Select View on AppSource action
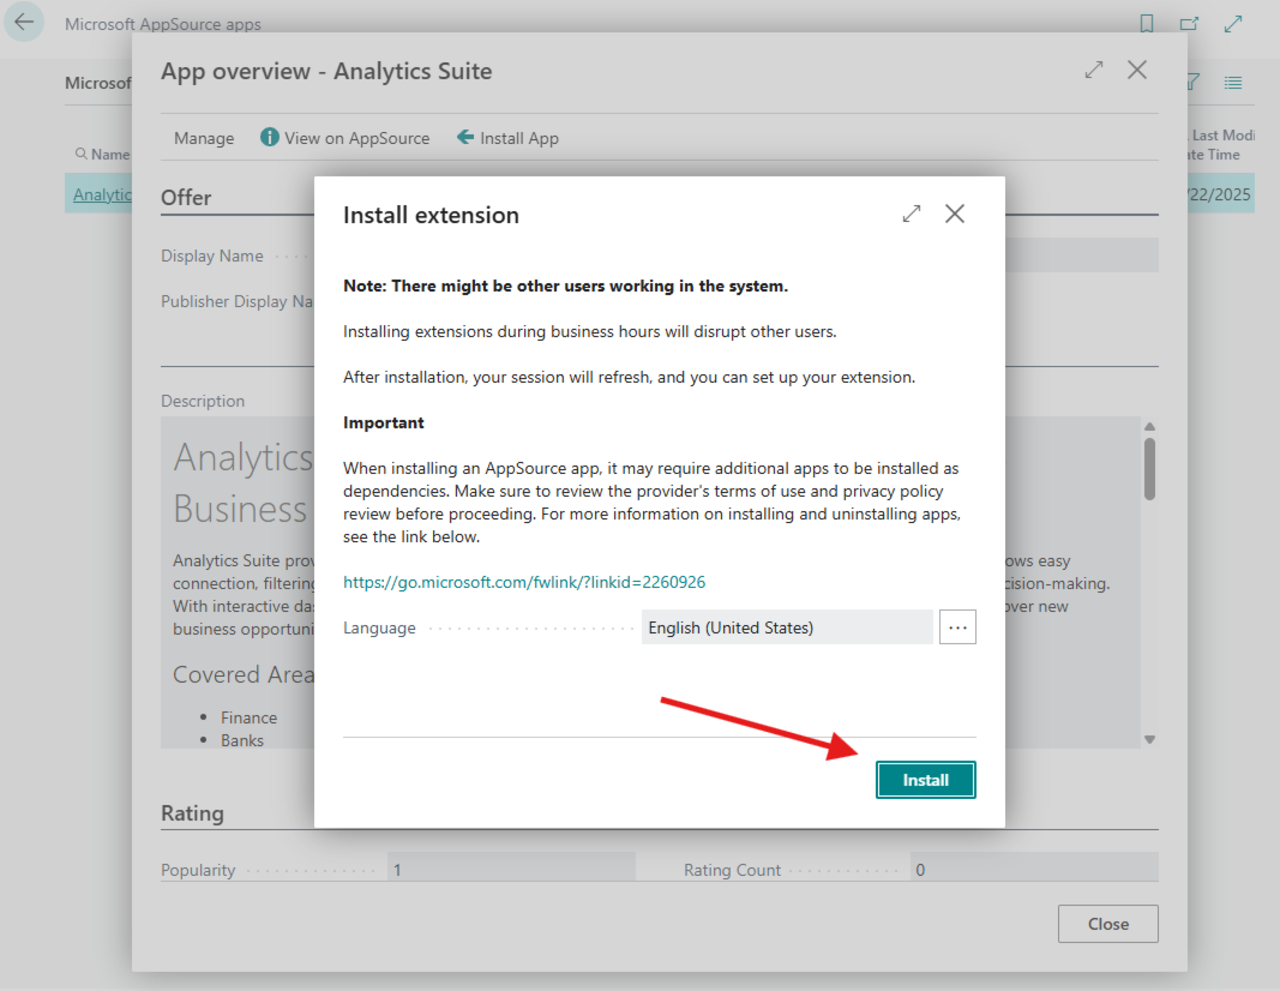Screen dimensions: 1280x991 [x=356, y=137]
